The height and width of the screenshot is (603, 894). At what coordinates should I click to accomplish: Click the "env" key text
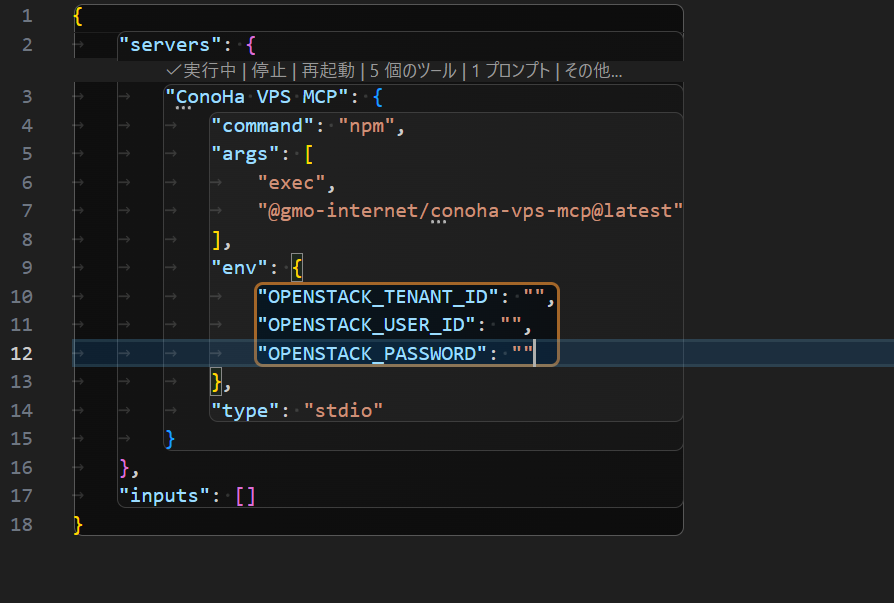239,267
